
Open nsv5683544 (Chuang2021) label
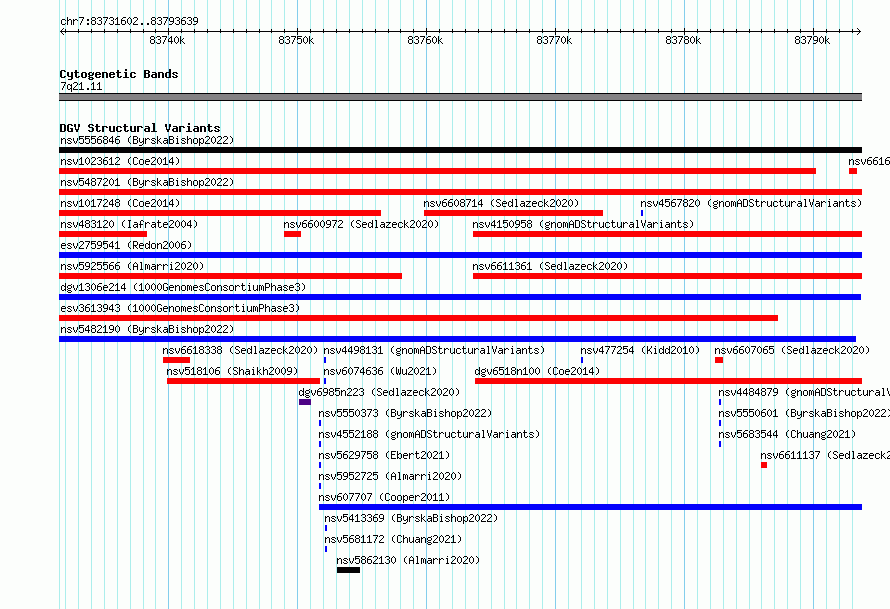[x=787, y=434]
